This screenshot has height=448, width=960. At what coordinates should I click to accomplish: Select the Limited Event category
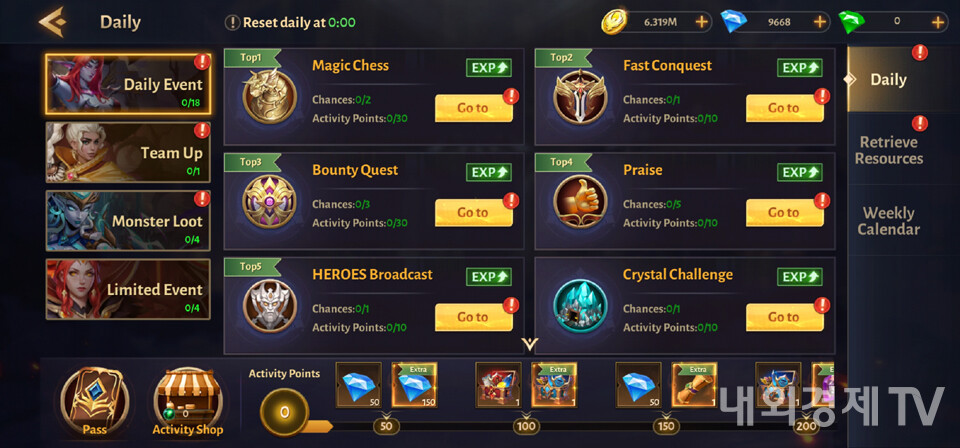click(x=128, y=289)
